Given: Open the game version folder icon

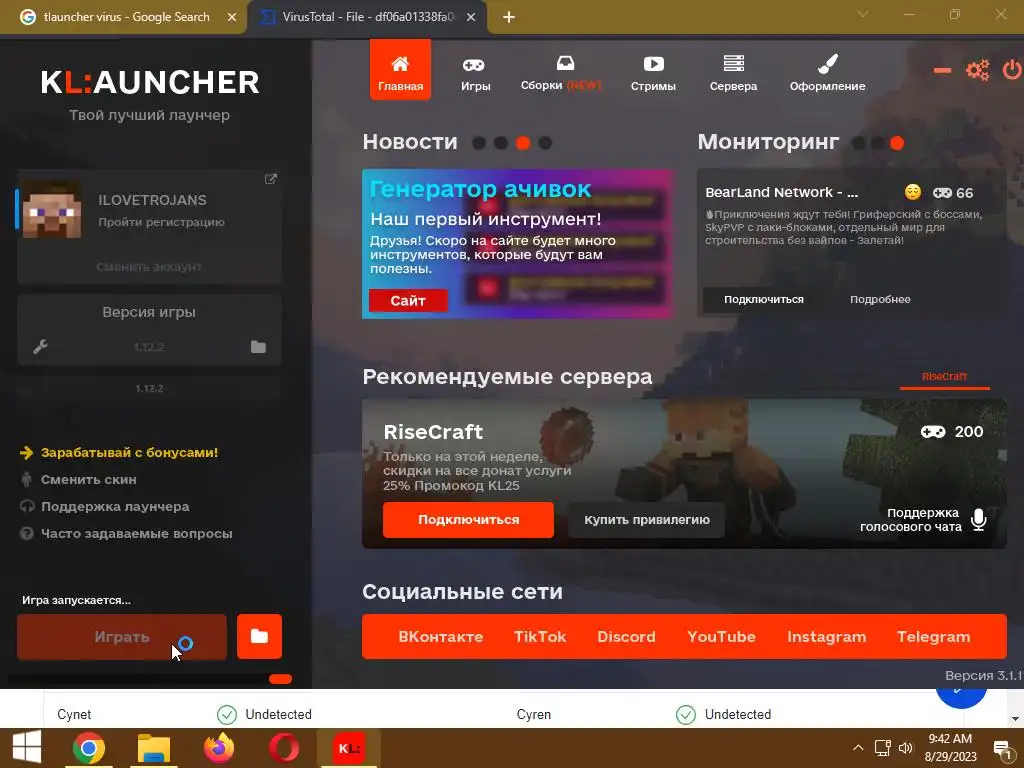Looking at the screenshot, I should tap(258, 347).
